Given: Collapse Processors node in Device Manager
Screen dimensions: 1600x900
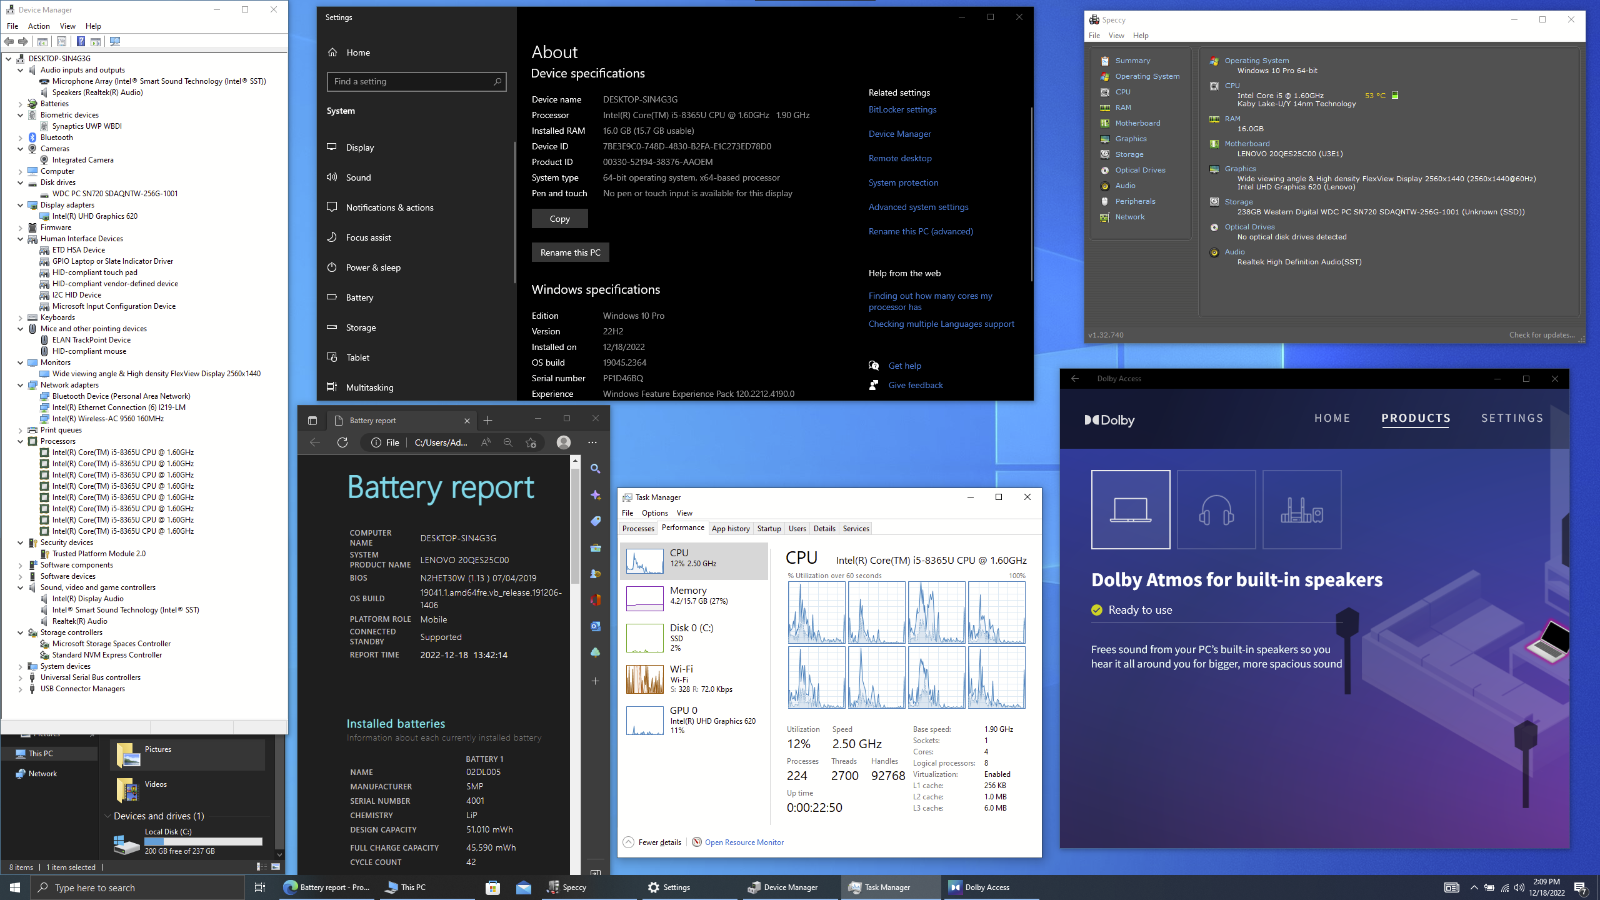Looking at the screenshot, I should point(20,441).
